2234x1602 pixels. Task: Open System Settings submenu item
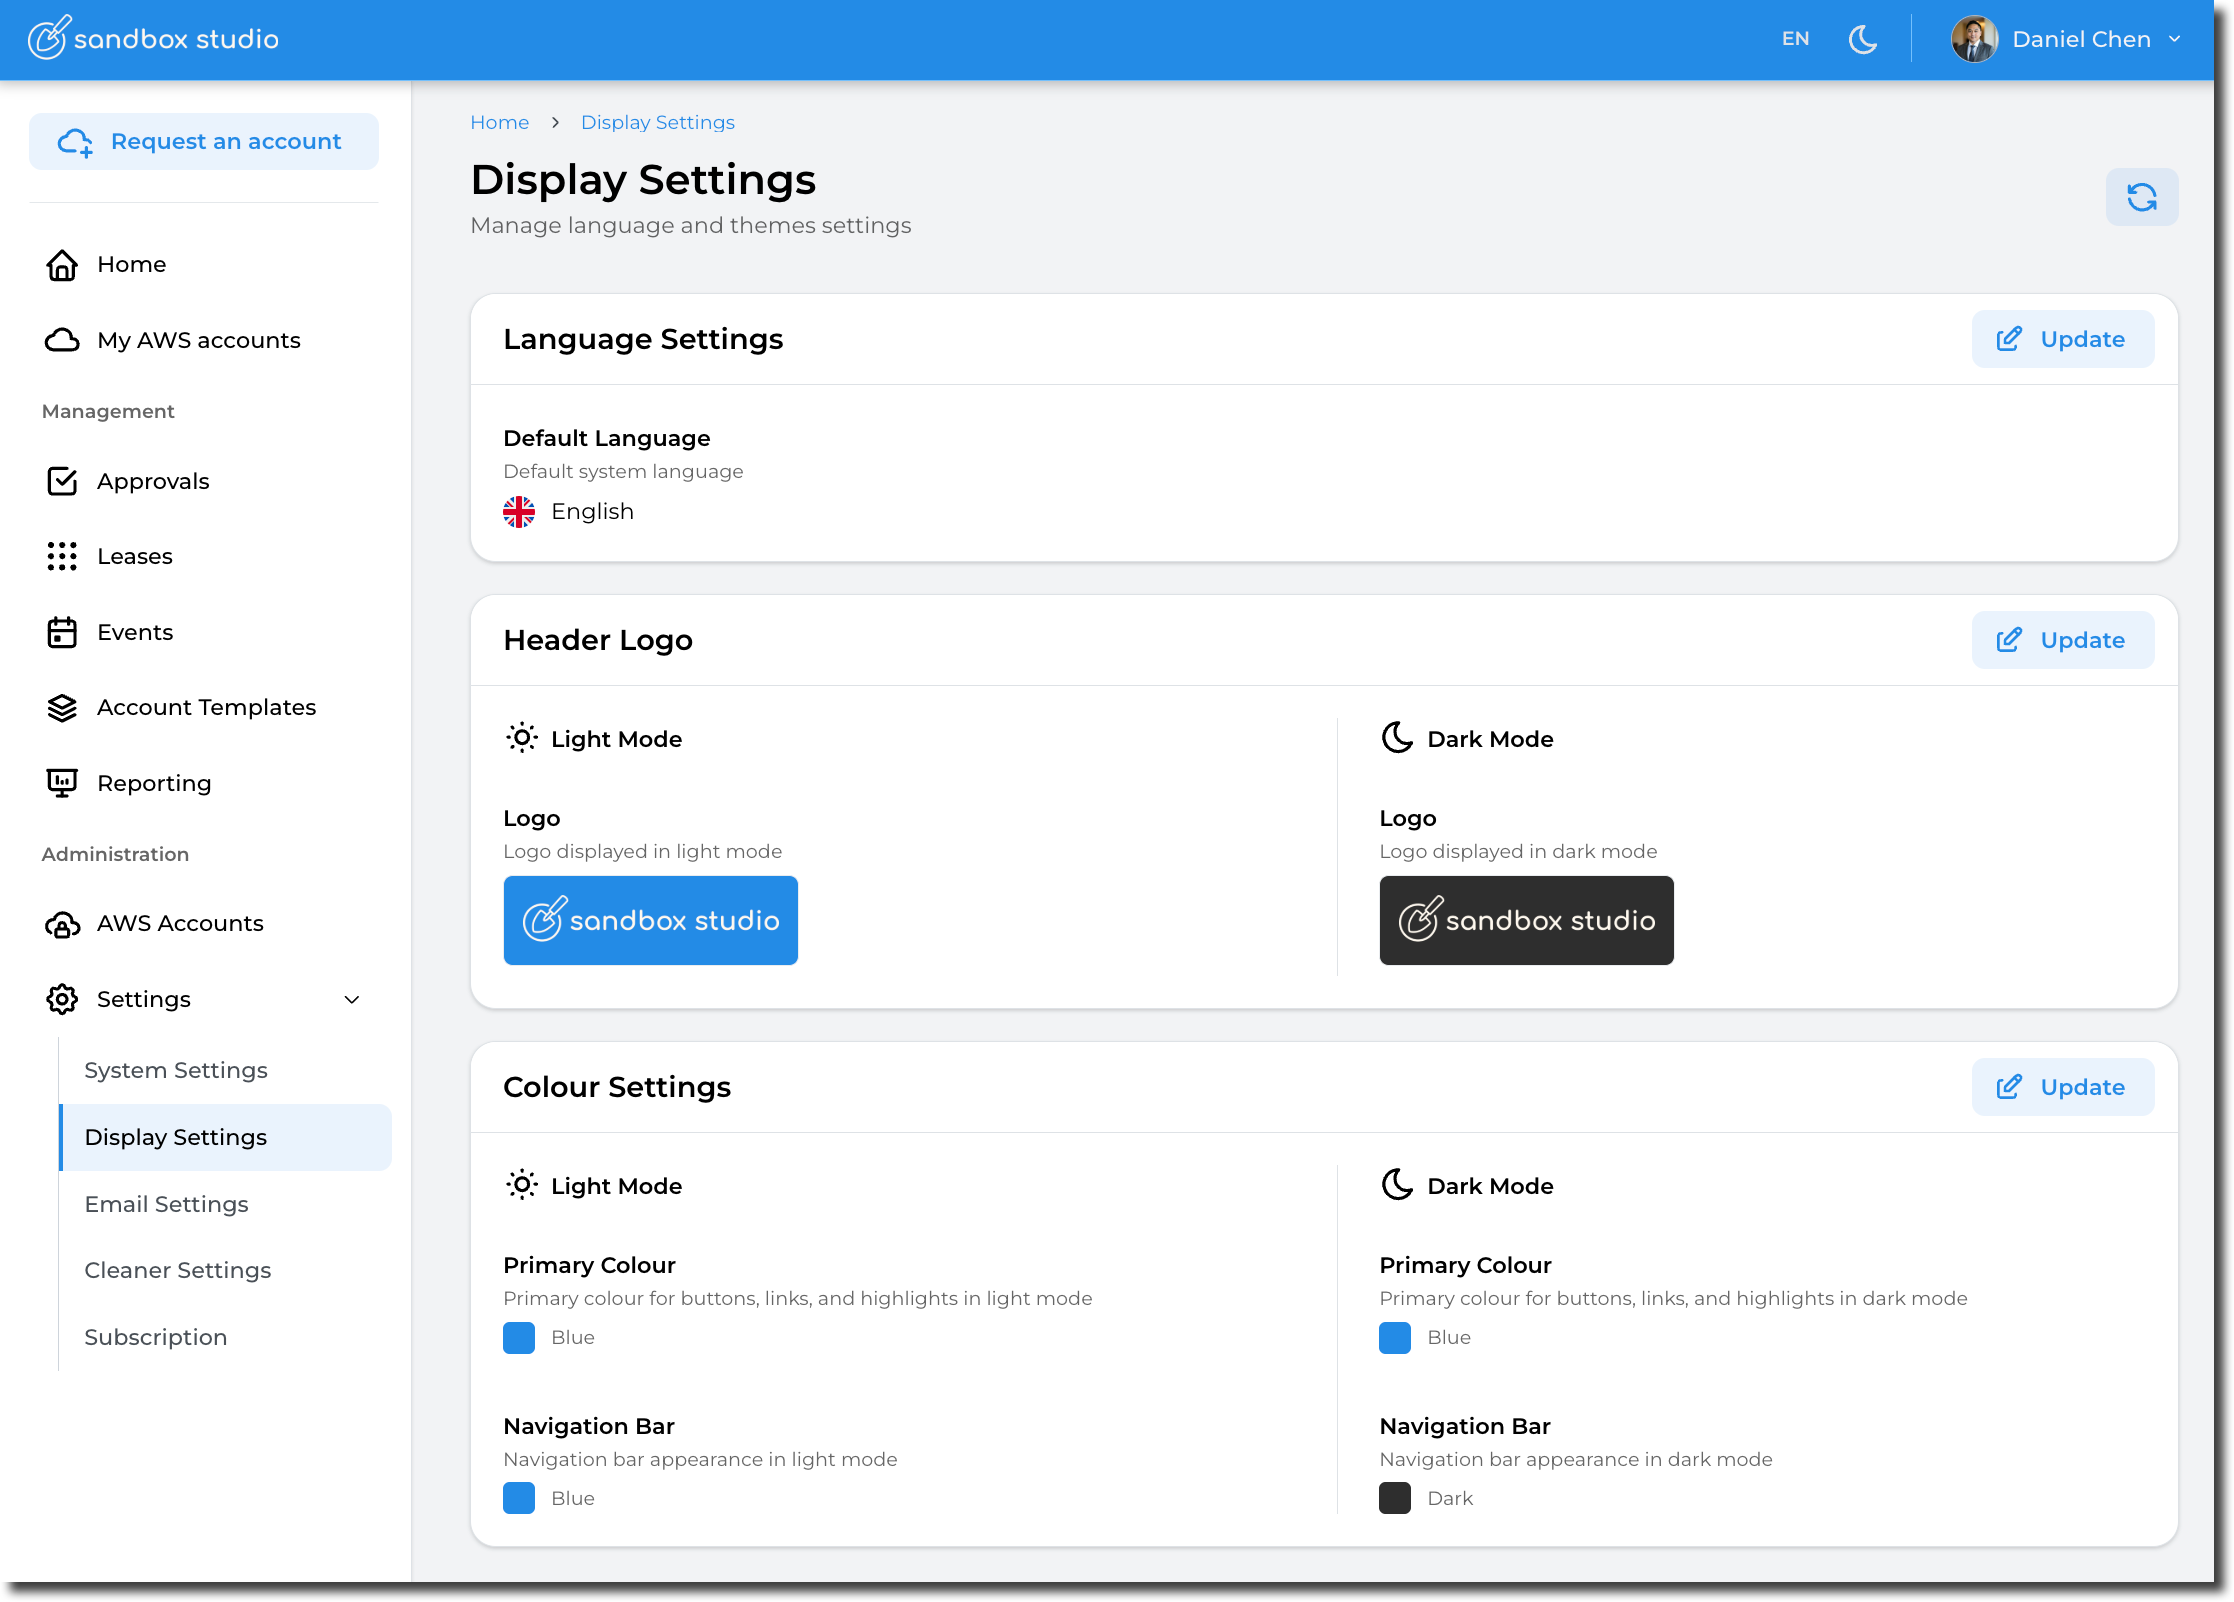(x=176, y=1070)
